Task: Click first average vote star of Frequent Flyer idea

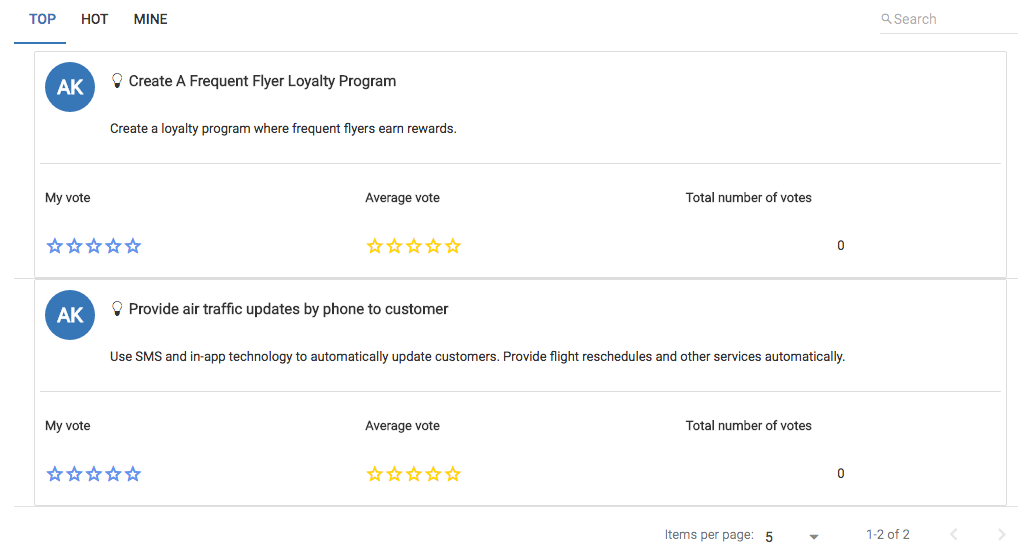Action: click(375, 246)
